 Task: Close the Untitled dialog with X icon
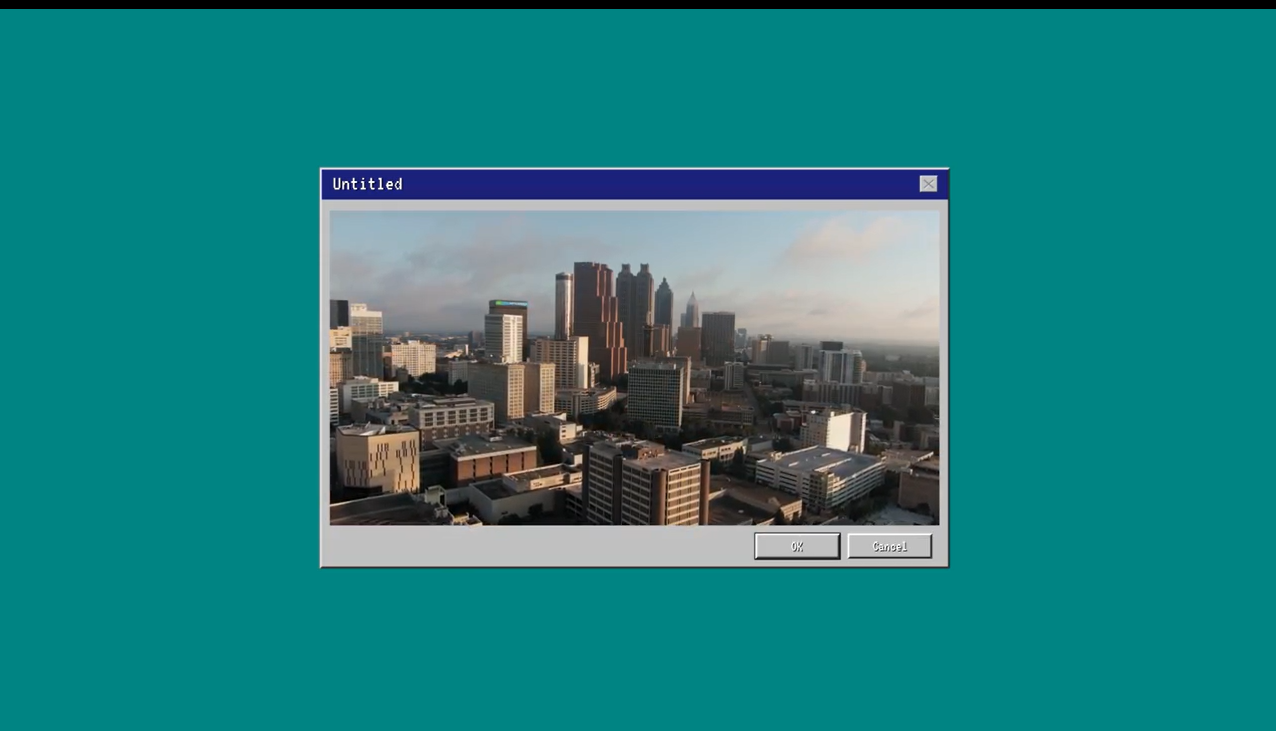click(x=928, y=184)
